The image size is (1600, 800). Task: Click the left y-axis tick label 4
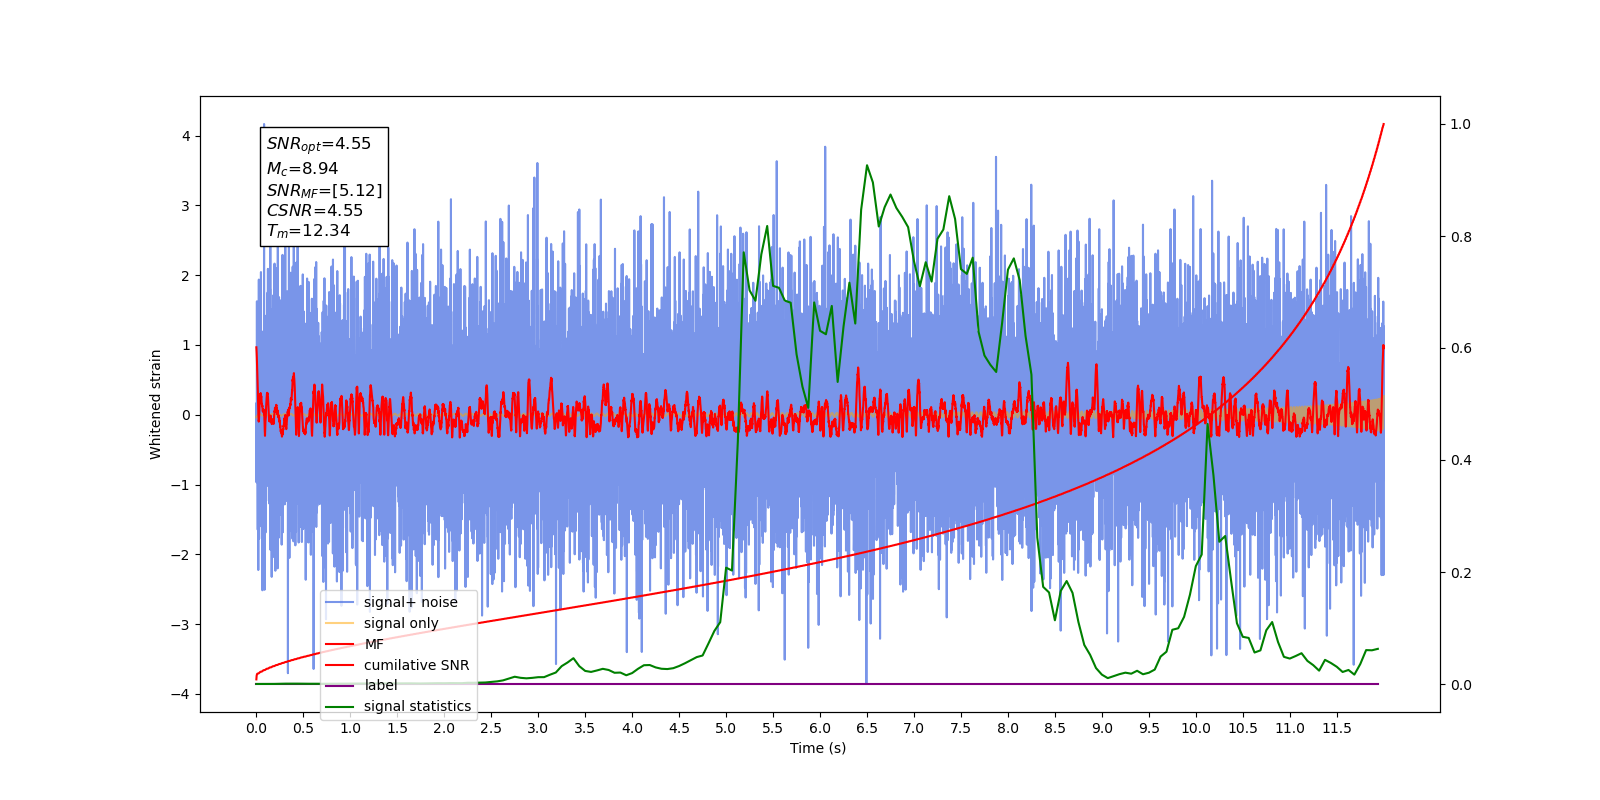185,136
